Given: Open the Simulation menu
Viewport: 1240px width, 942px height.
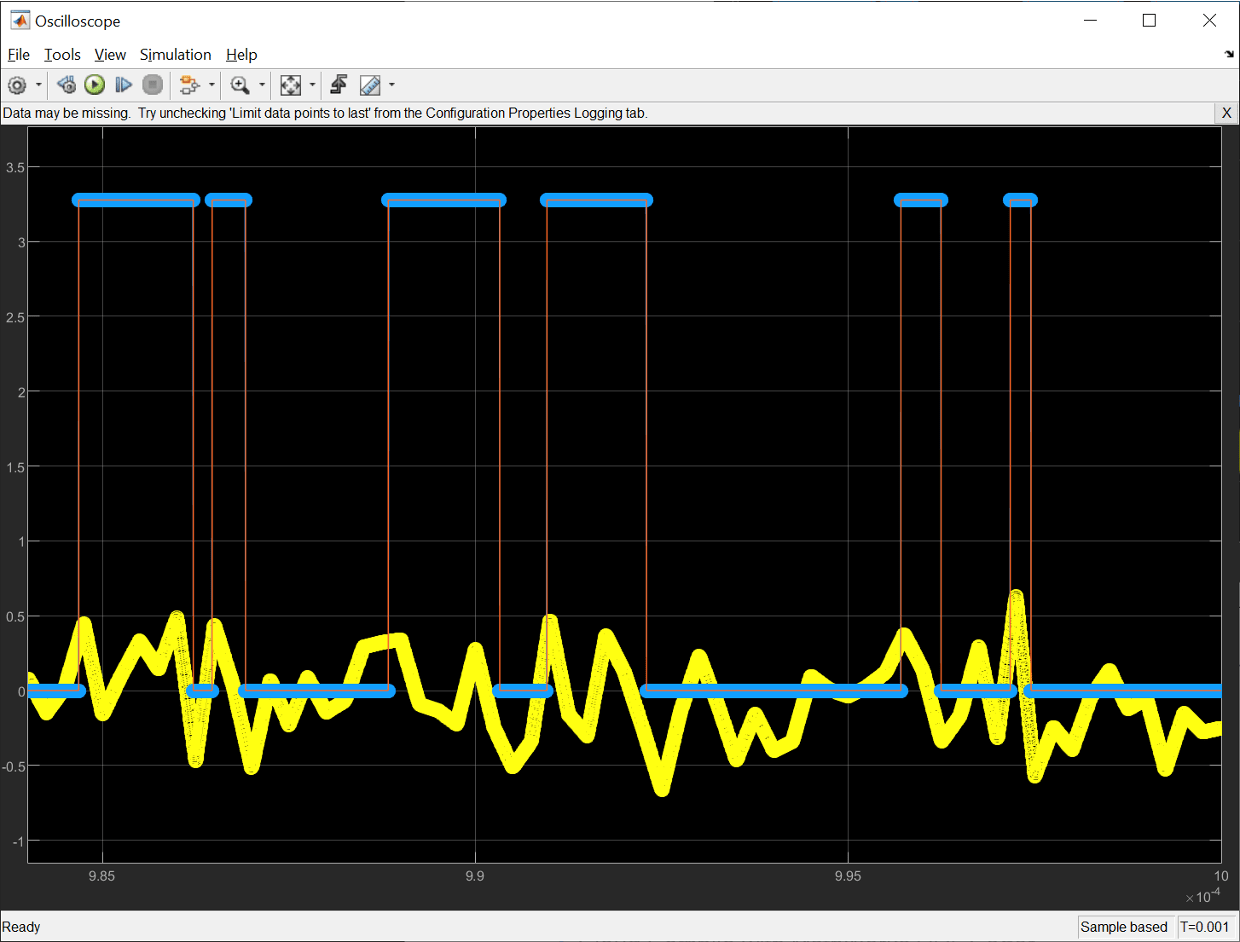Looking at the screenshot, I should 175,55.
